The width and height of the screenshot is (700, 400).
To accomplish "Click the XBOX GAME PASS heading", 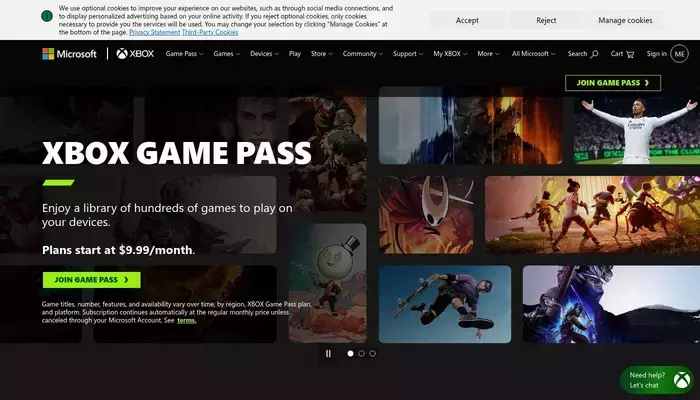I will click(177, 153).
